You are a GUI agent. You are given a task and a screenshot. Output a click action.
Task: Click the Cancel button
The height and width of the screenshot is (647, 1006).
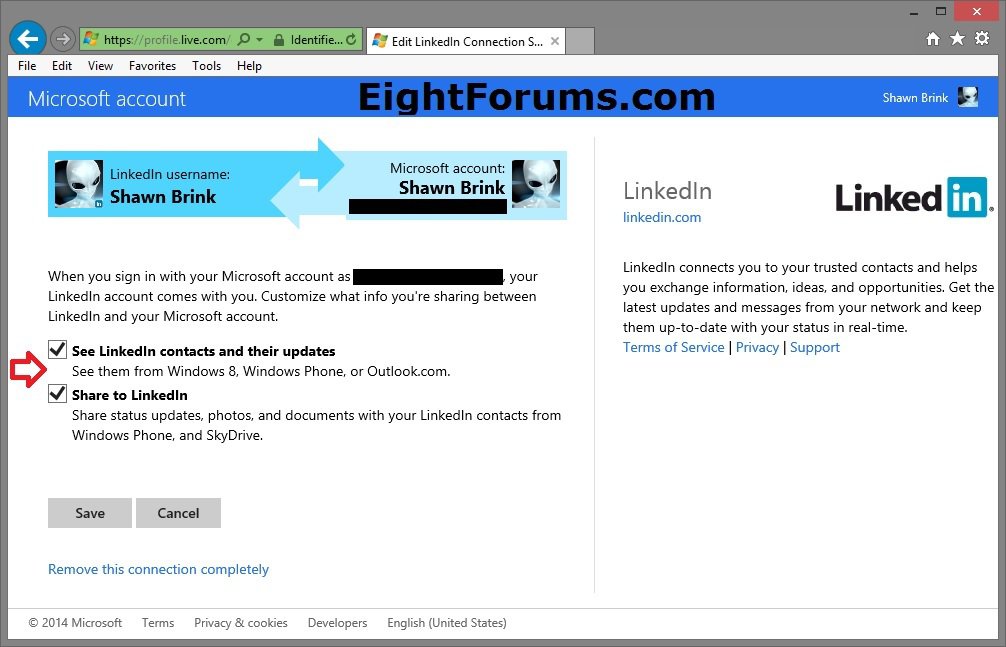tap(178, 513)
